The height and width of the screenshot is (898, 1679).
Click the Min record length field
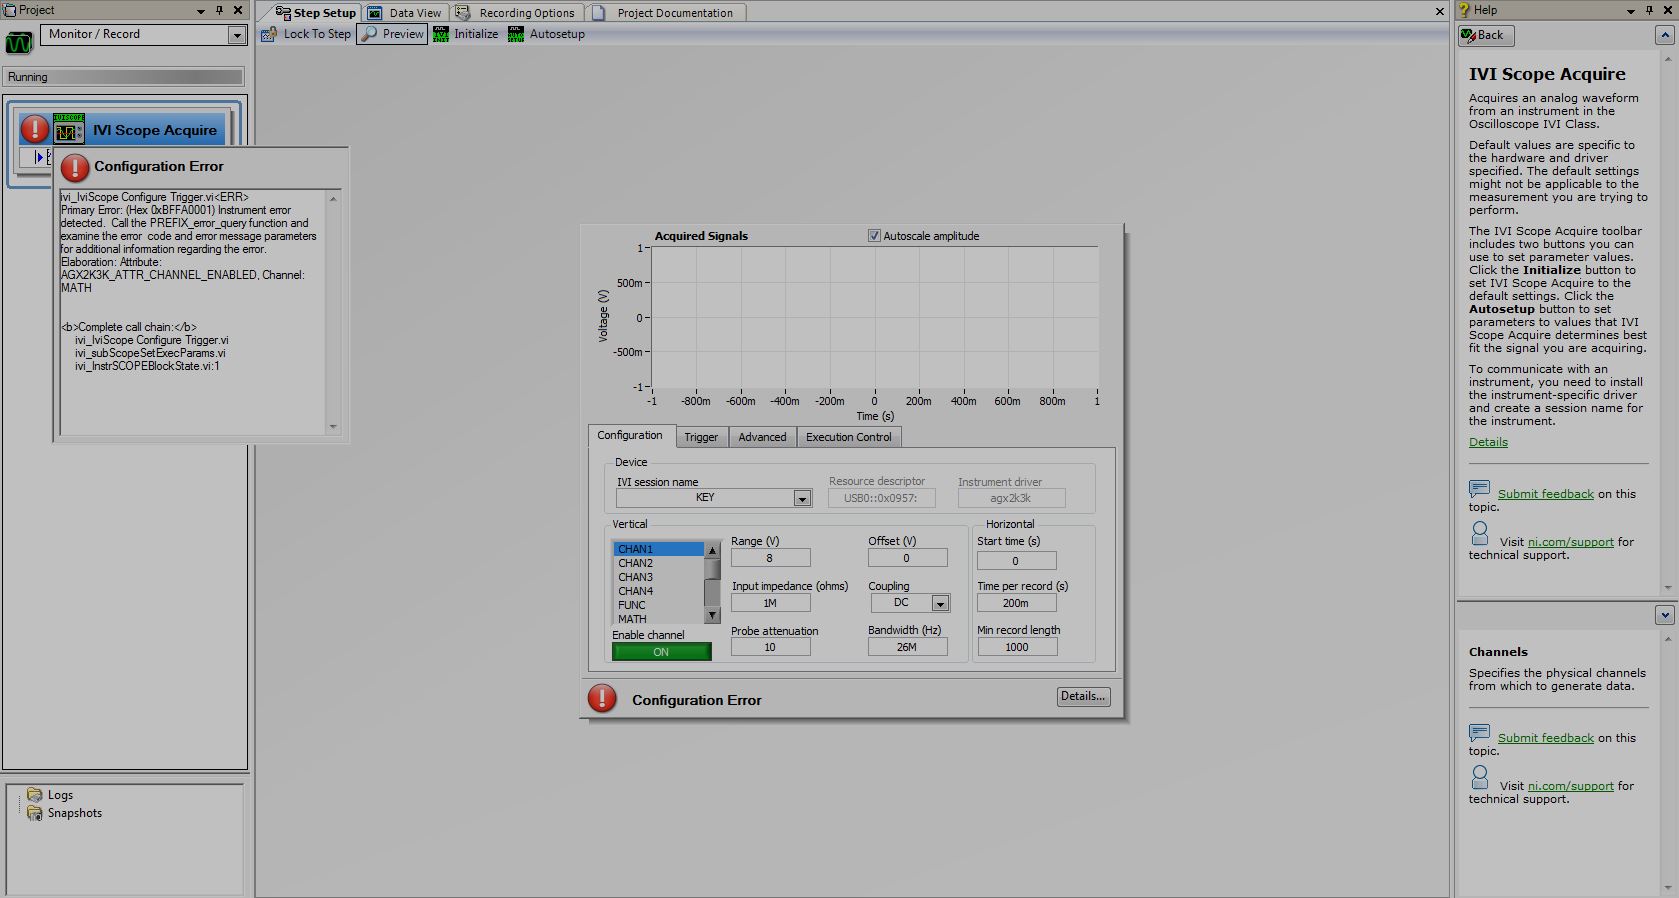coord(1016,647)
